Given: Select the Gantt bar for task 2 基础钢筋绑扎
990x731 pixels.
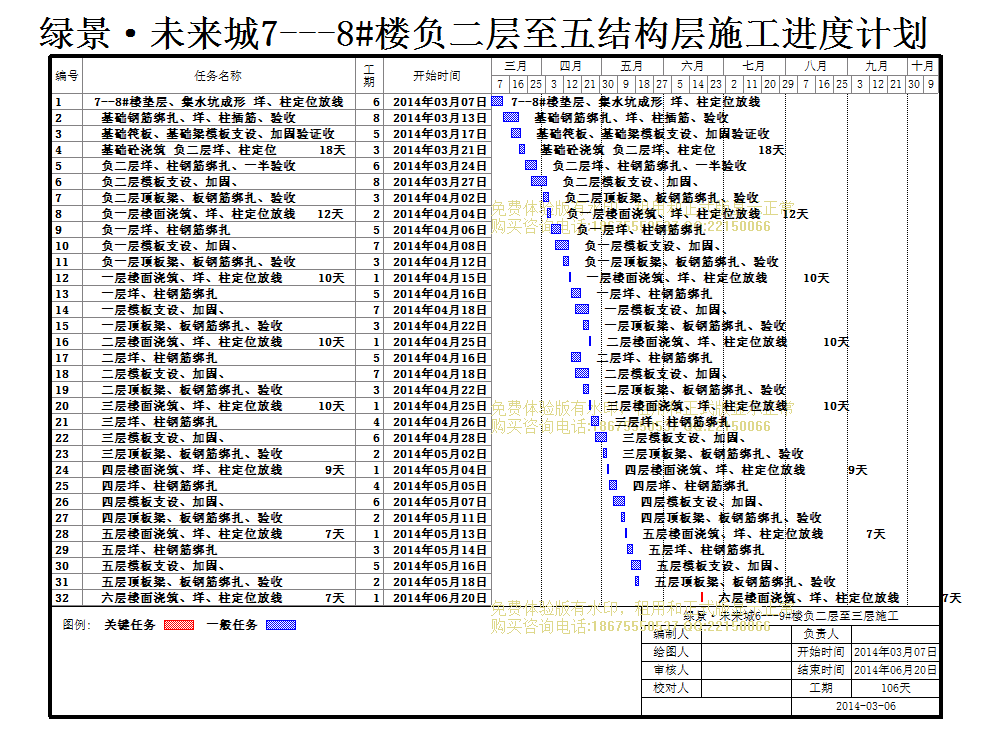Looking at the screenshot, I should 511,117.
